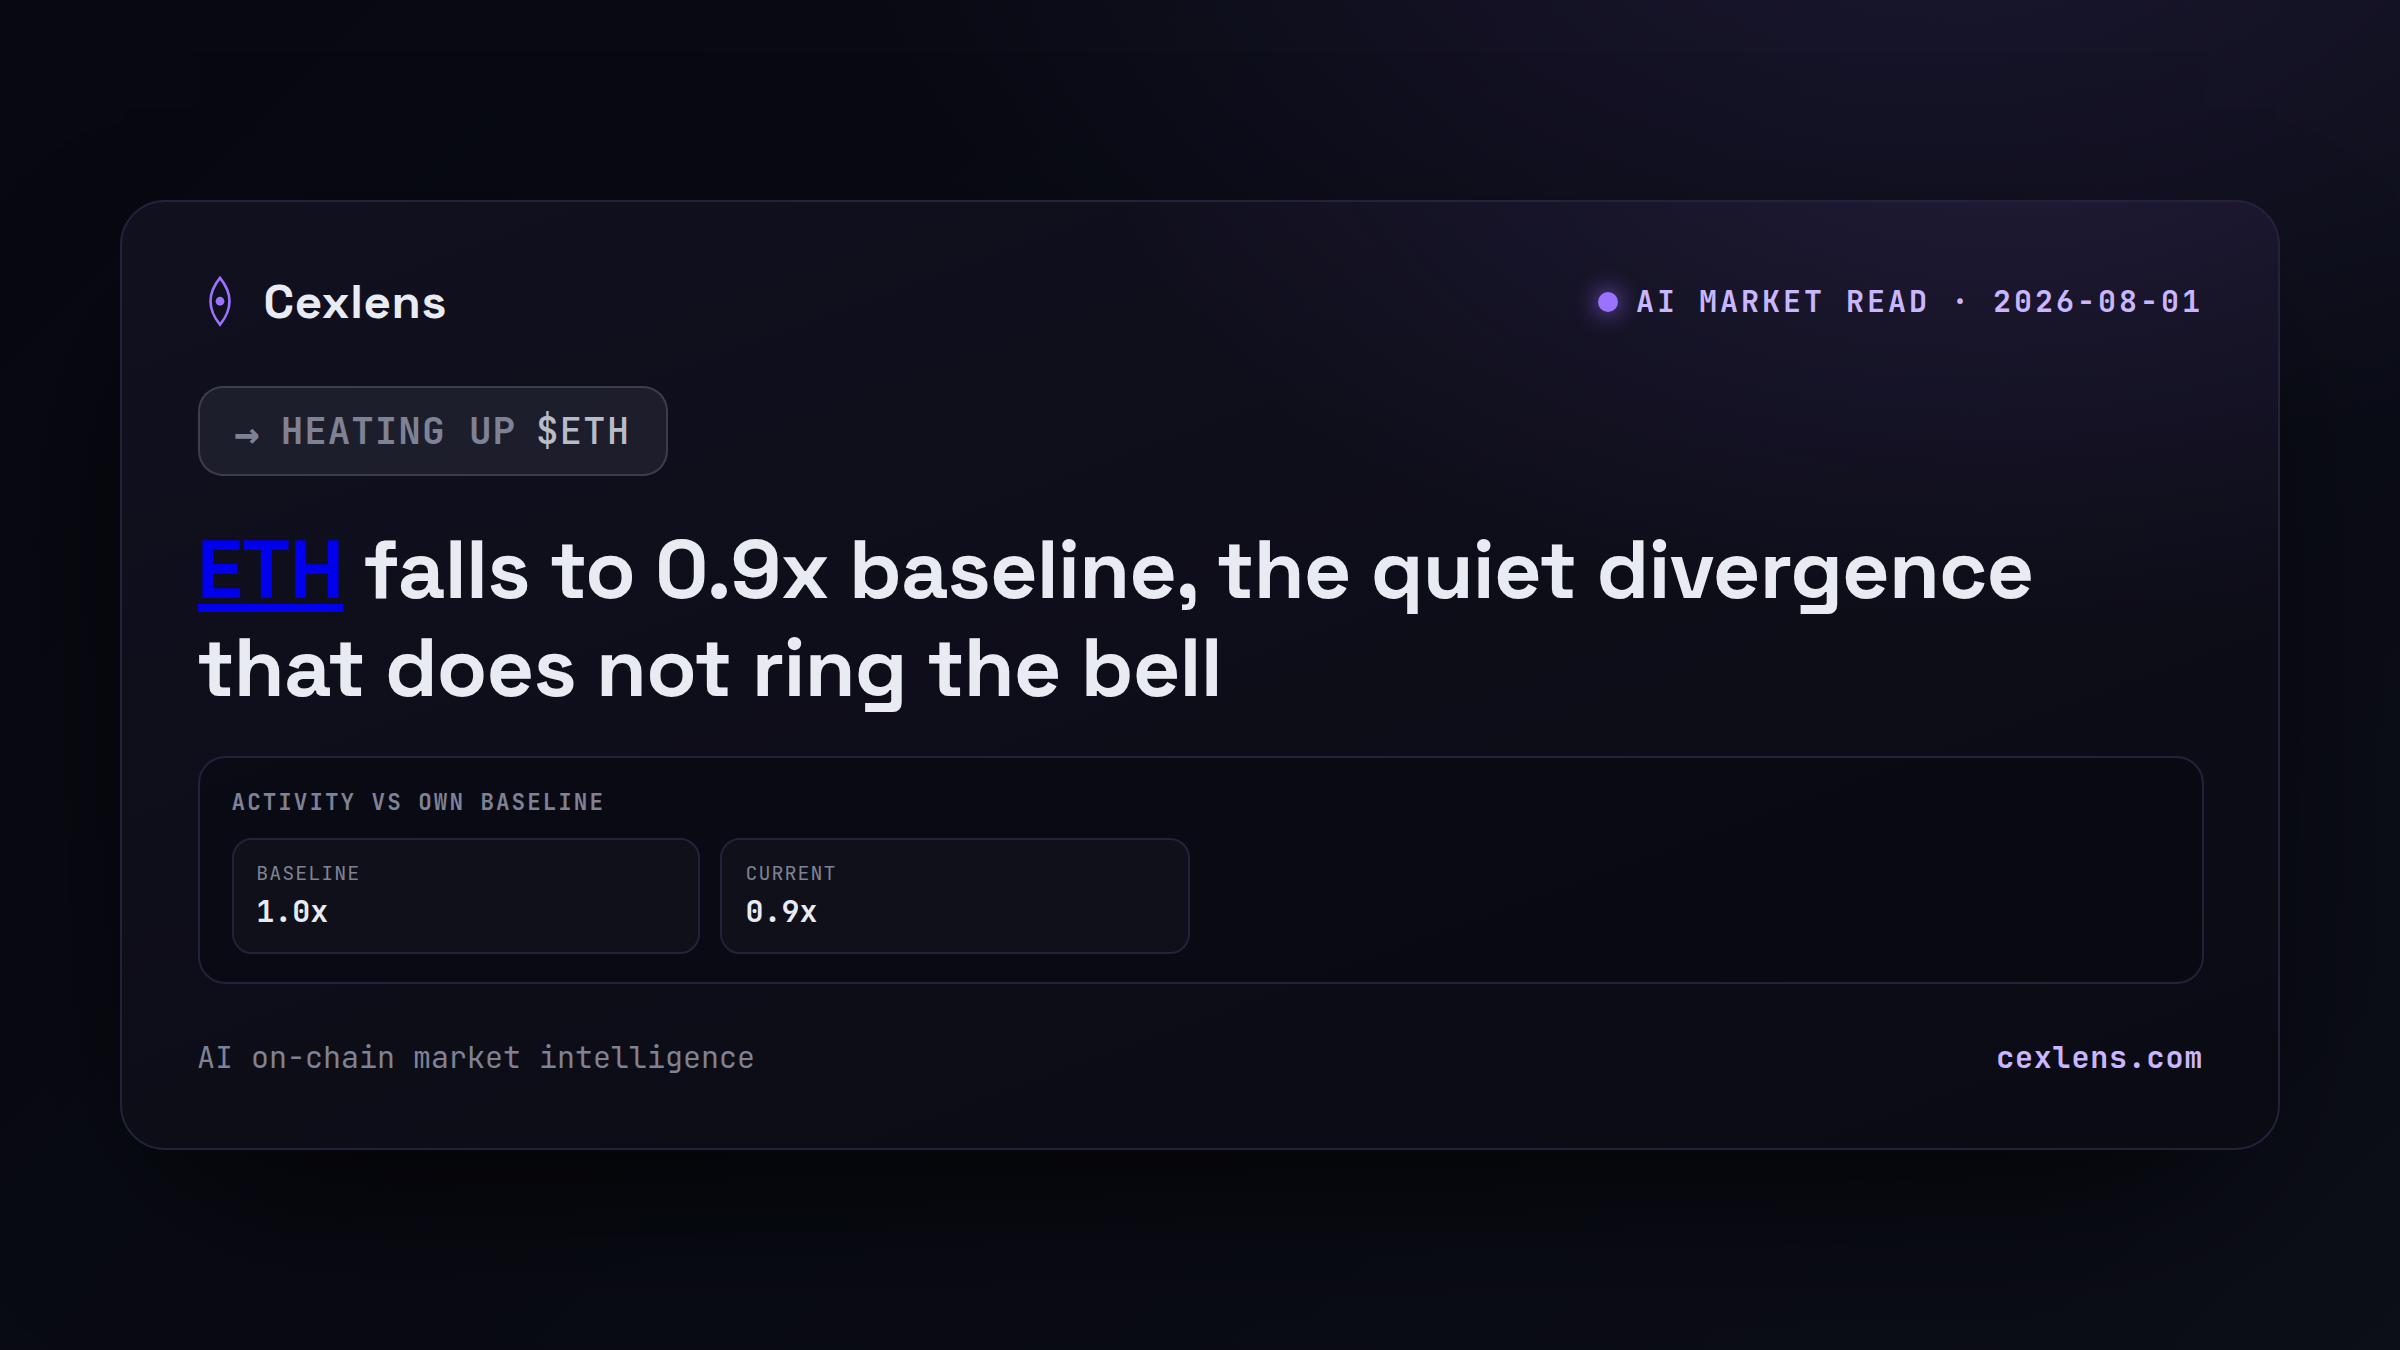This screenshot has height=1350, width=2400.
Task: Click the Cexlens brand name
Action: pyautogui.click(x=355, y=302)
